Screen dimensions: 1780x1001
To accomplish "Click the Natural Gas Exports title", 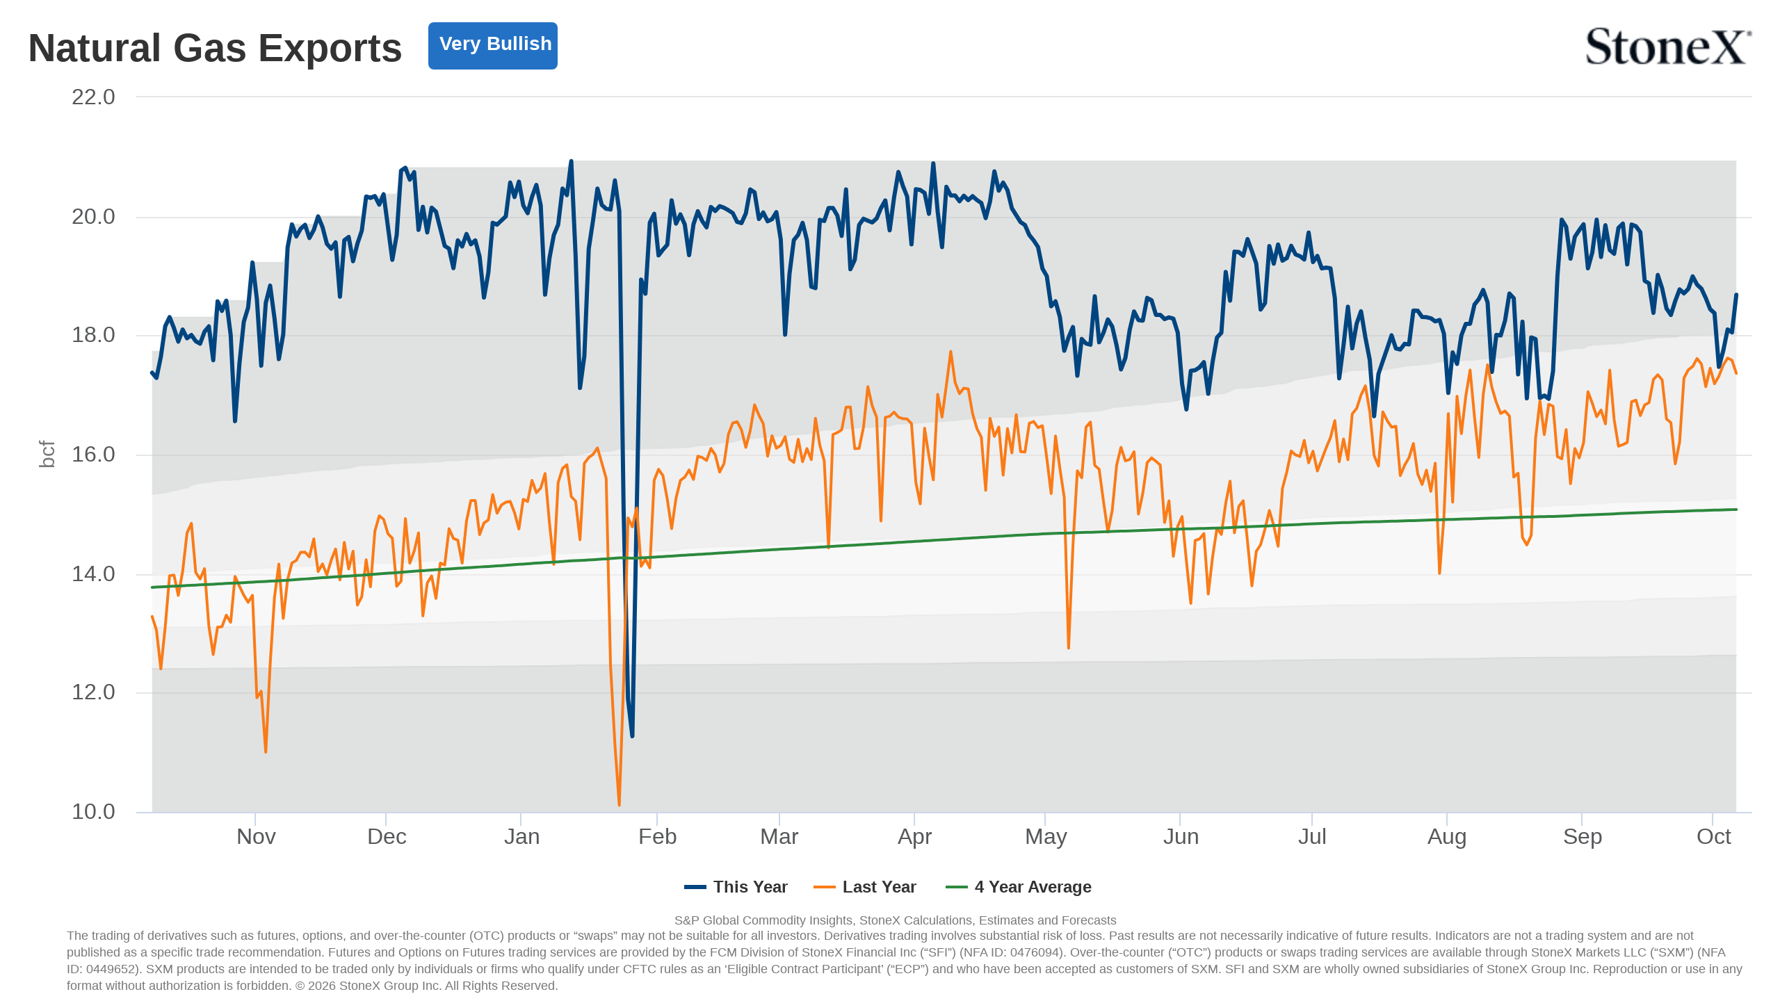I will pos(215,48).
